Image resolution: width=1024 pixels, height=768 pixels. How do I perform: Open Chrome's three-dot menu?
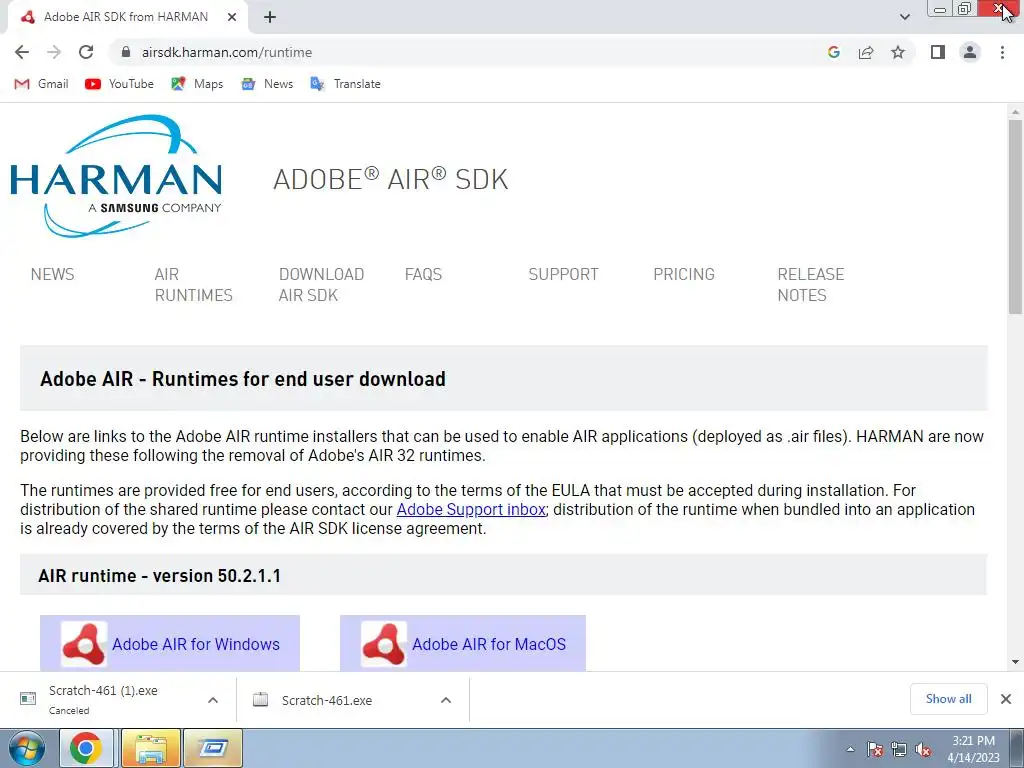click(x=1002, y=52)
